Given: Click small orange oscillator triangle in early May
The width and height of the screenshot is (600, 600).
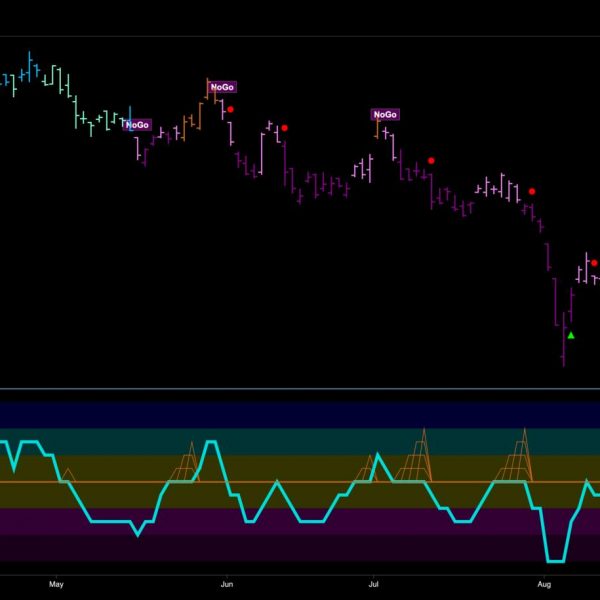Looking at the screenshot, I should click(68, 474).
